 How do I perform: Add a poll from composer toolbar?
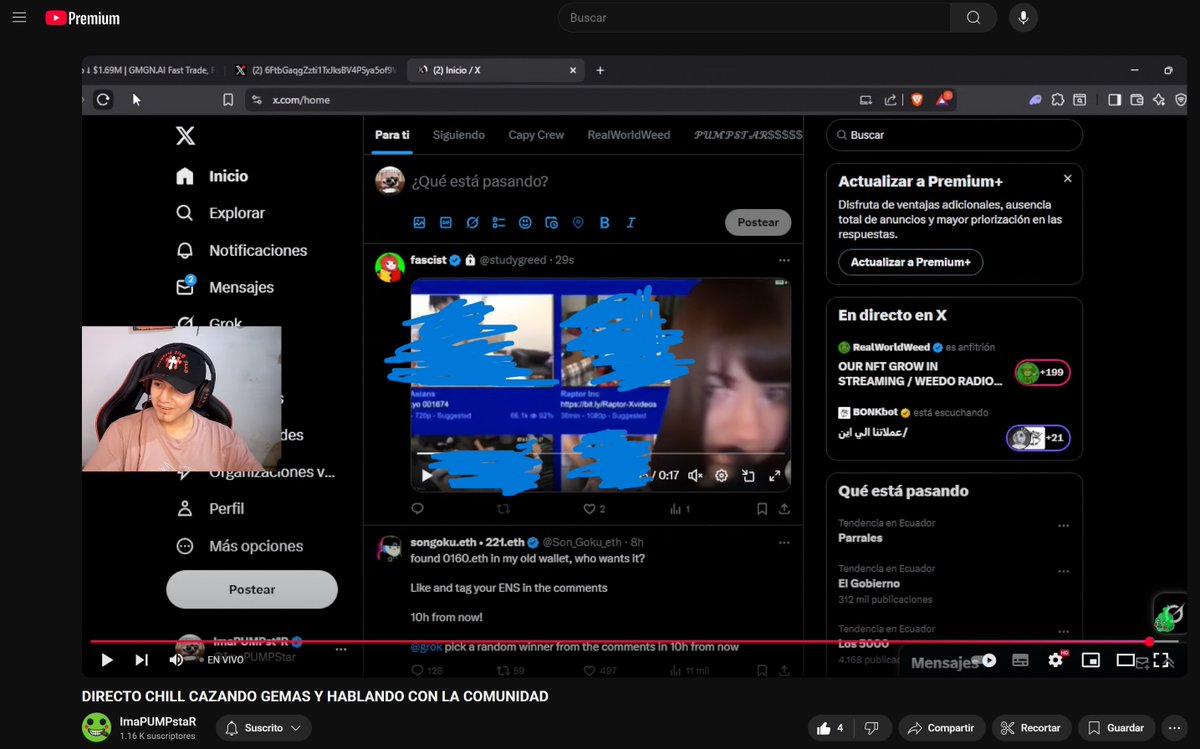click(x=499, y=223)
